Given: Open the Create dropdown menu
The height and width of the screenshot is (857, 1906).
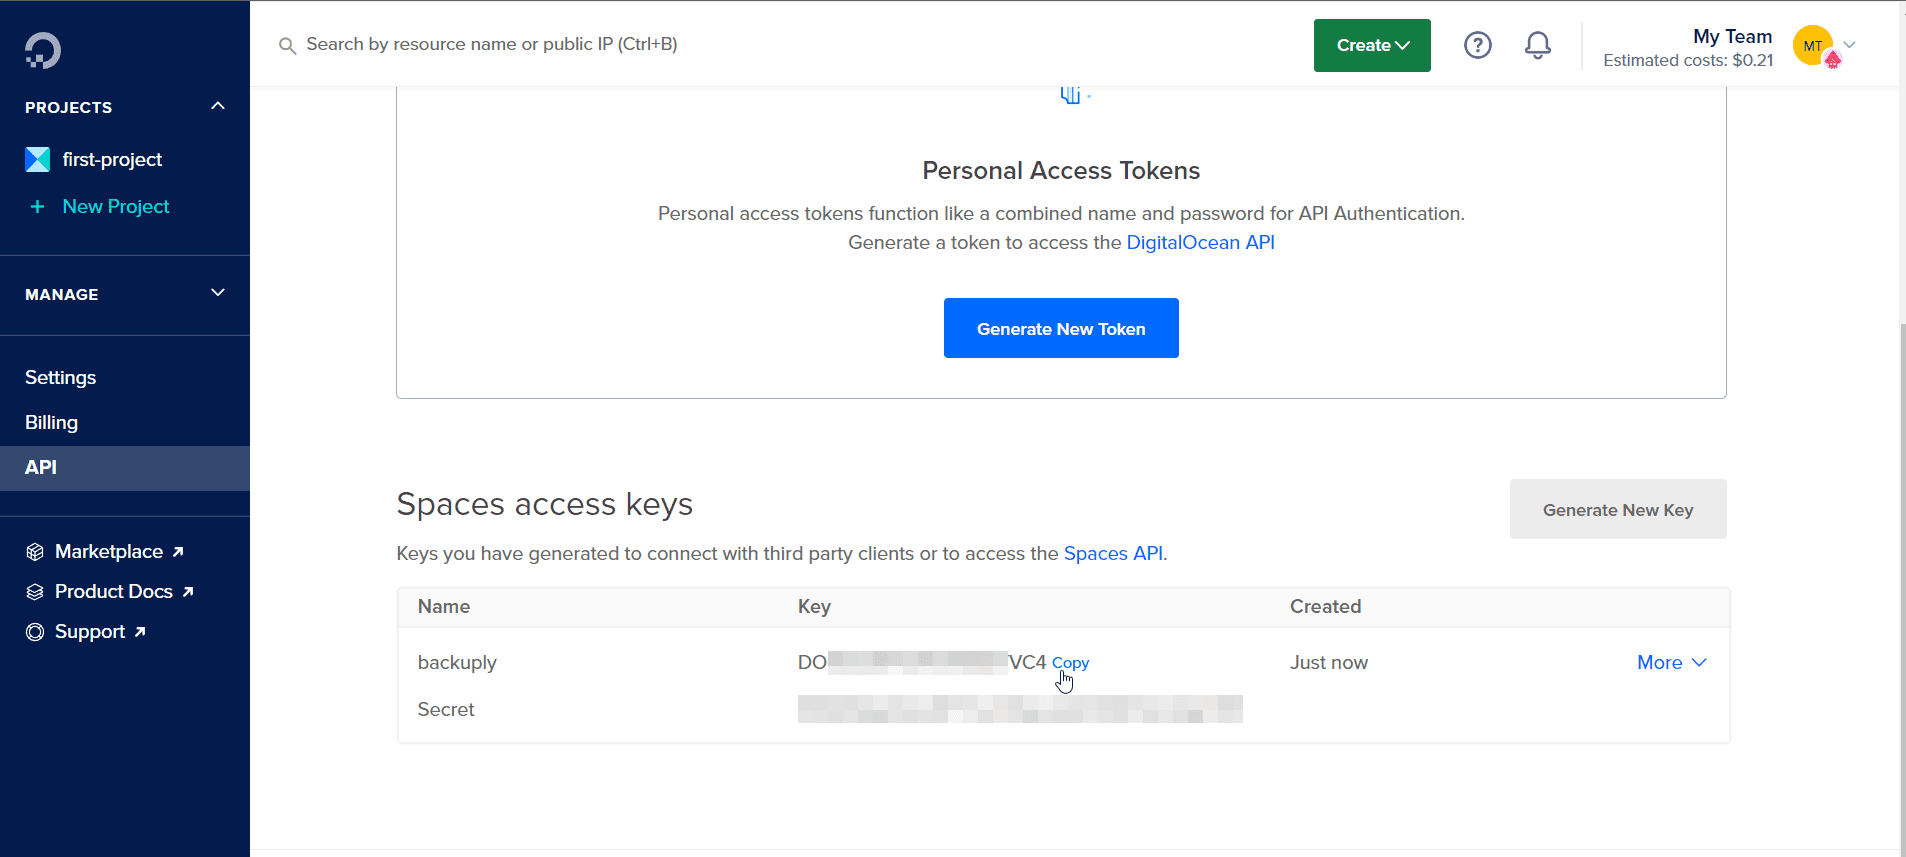Looking at the screenshot, I should coord(1371,45).
